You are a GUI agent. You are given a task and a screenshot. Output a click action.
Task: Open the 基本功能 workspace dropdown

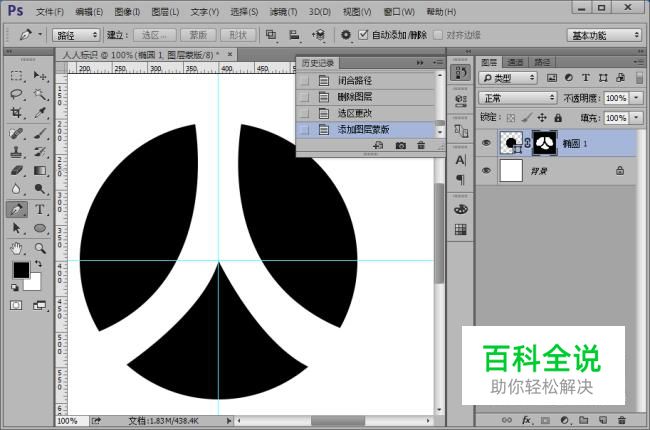tap(604, 35)
